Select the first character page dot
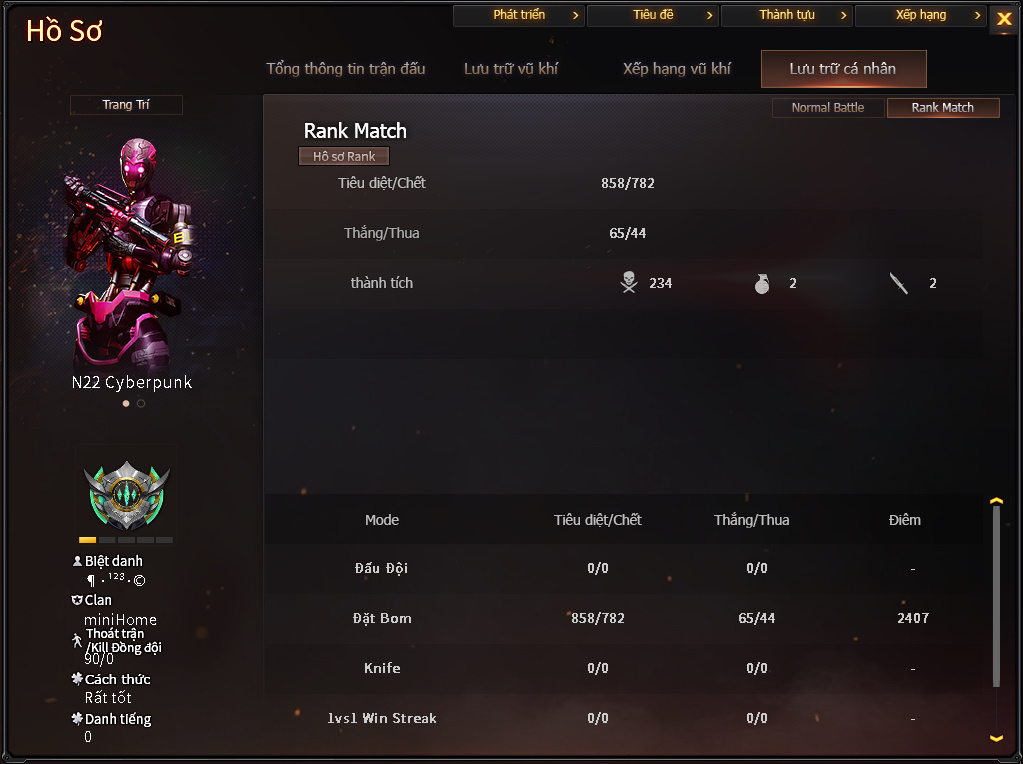The image size is (1023, 764). 126,403
